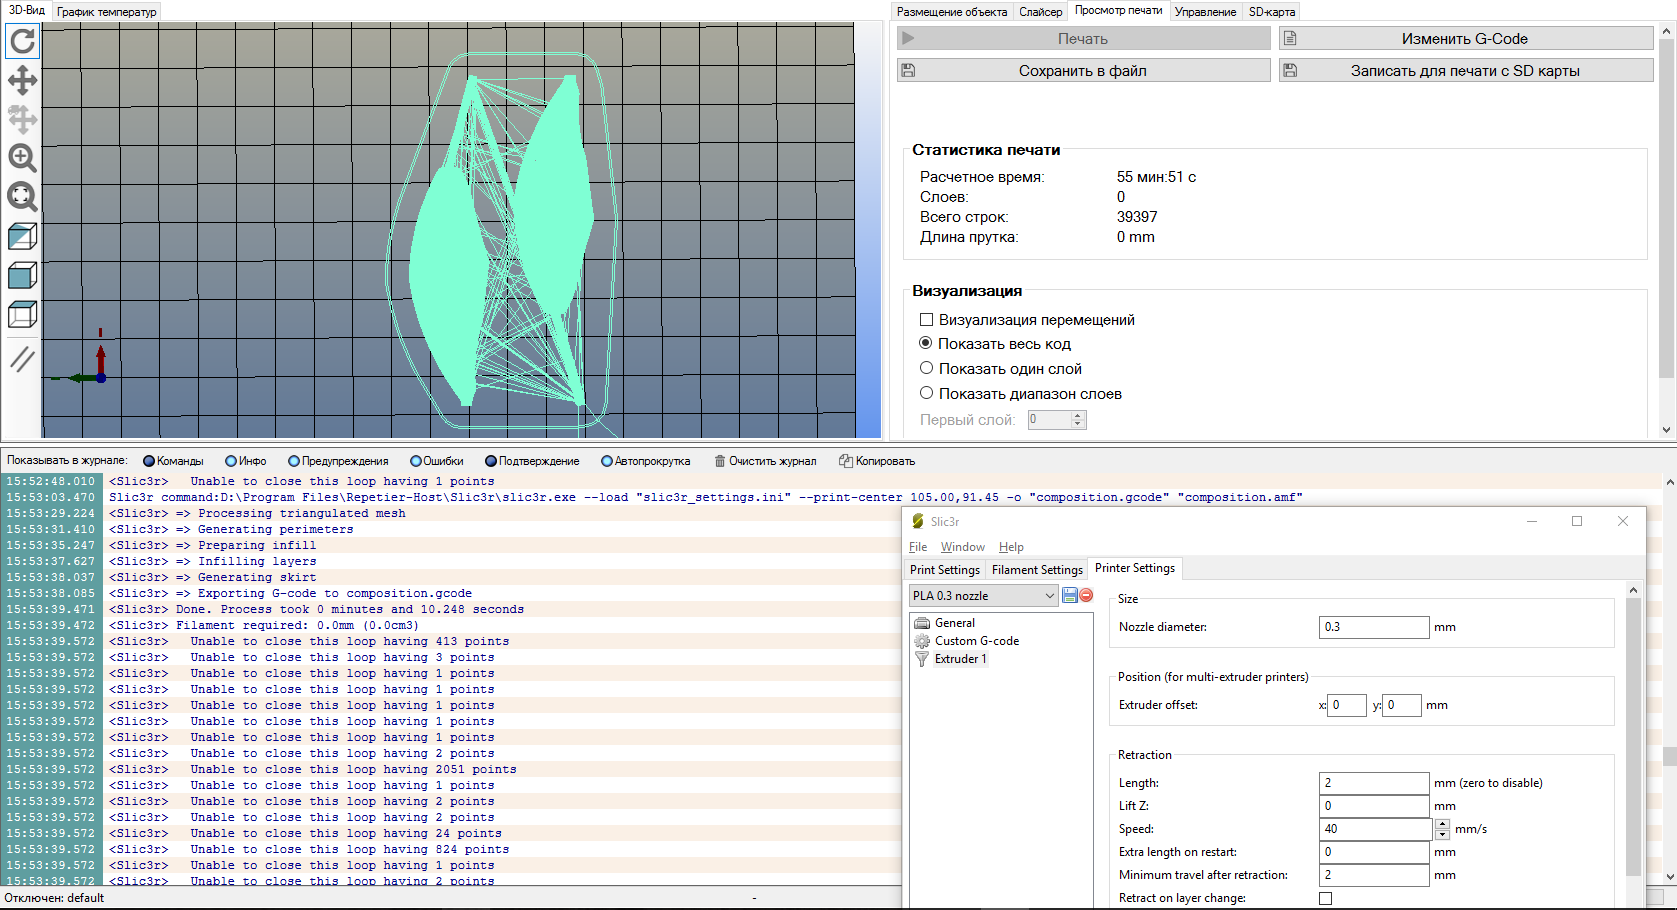Screen dimensions: 1677x910
Task: Click the Изменить G-Code button
Action: click(1465, 39)
